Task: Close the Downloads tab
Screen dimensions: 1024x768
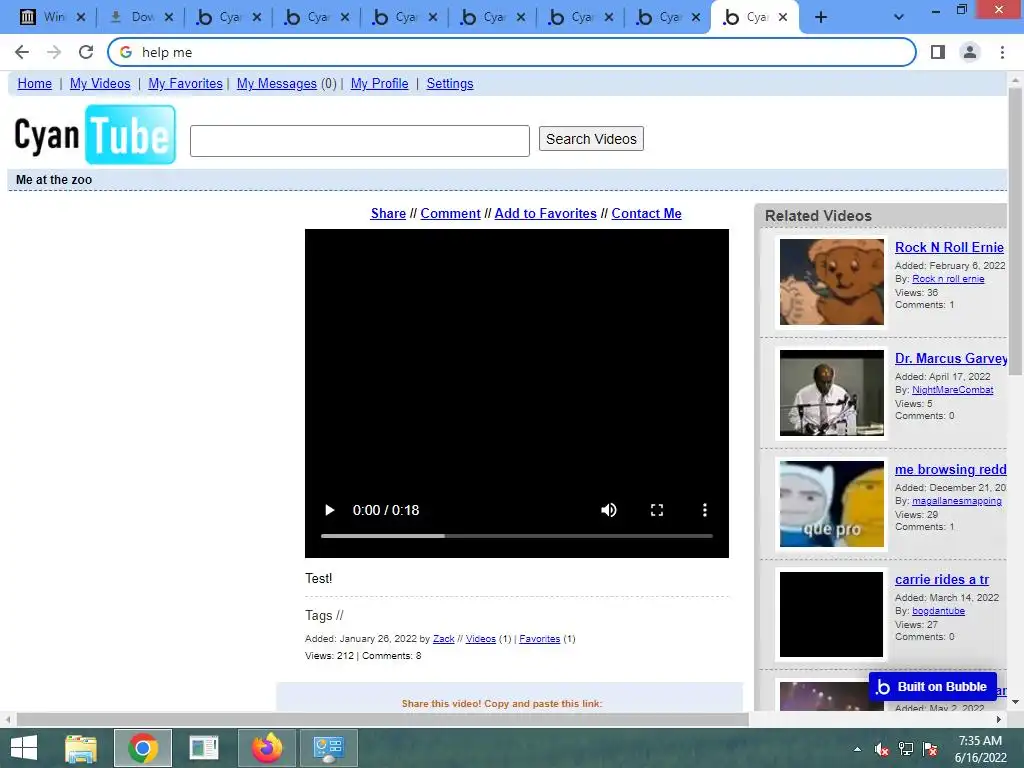Action: [168, 18]
